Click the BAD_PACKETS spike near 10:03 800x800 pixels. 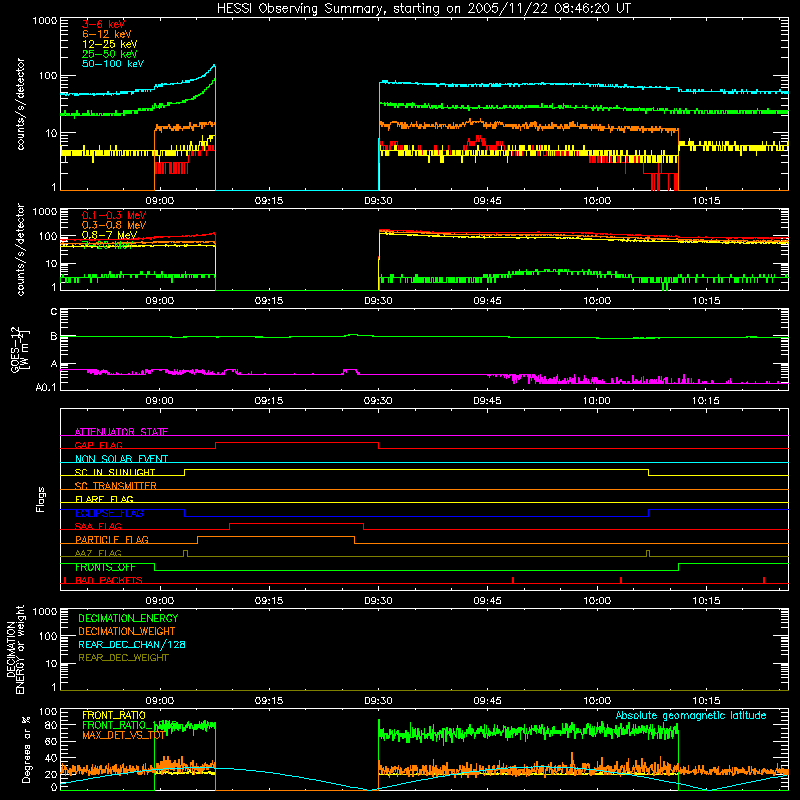pos(621,580)
